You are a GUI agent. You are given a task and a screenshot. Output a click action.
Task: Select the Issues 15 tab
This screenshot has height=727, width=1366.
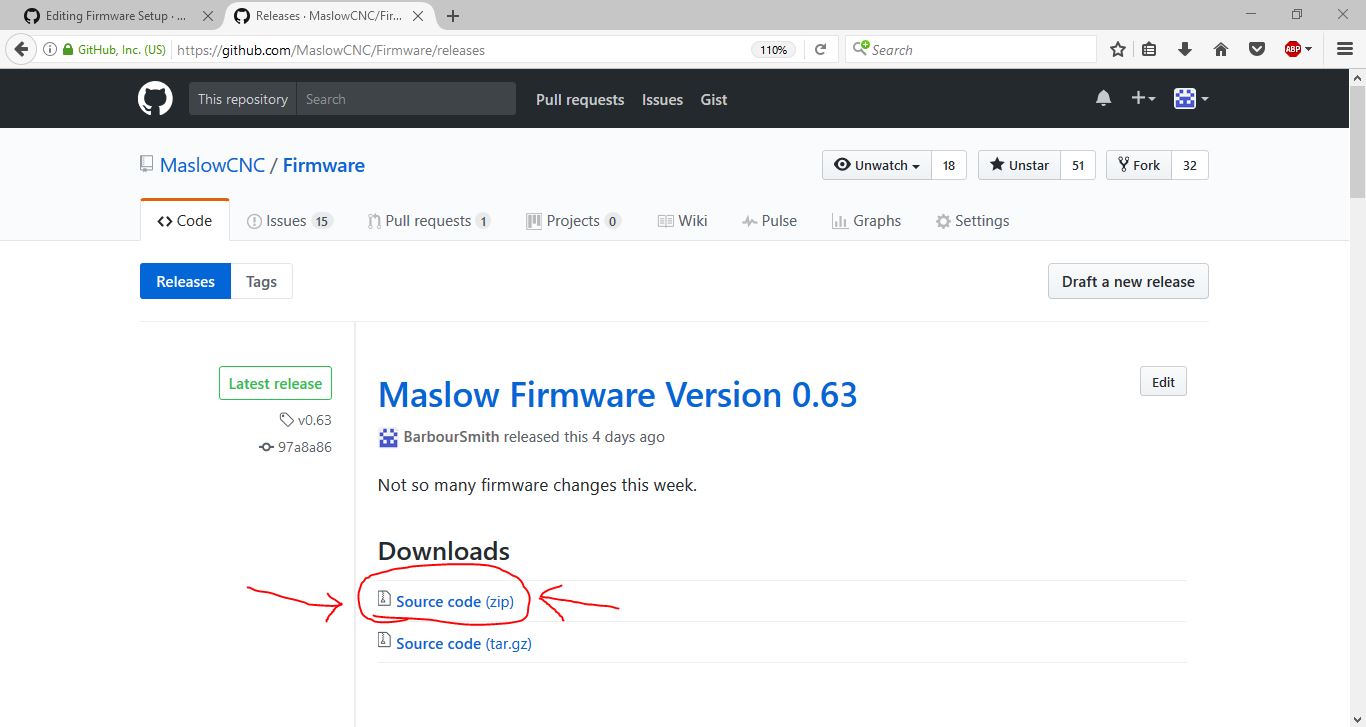(x=290, y=221)
